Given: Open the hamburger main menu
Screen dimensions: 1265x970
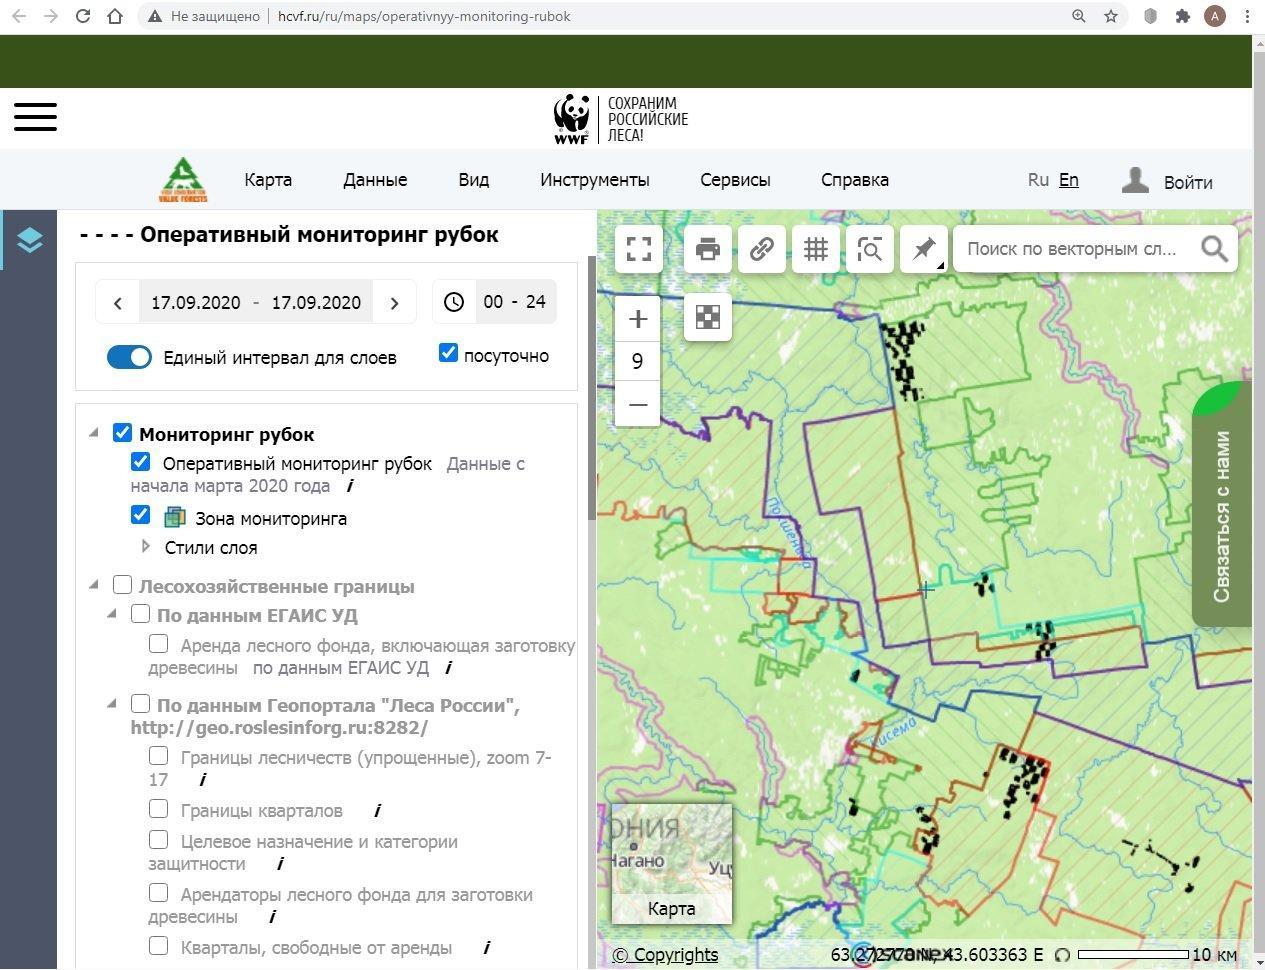Looking at the screenshot, I should point(35,116).
